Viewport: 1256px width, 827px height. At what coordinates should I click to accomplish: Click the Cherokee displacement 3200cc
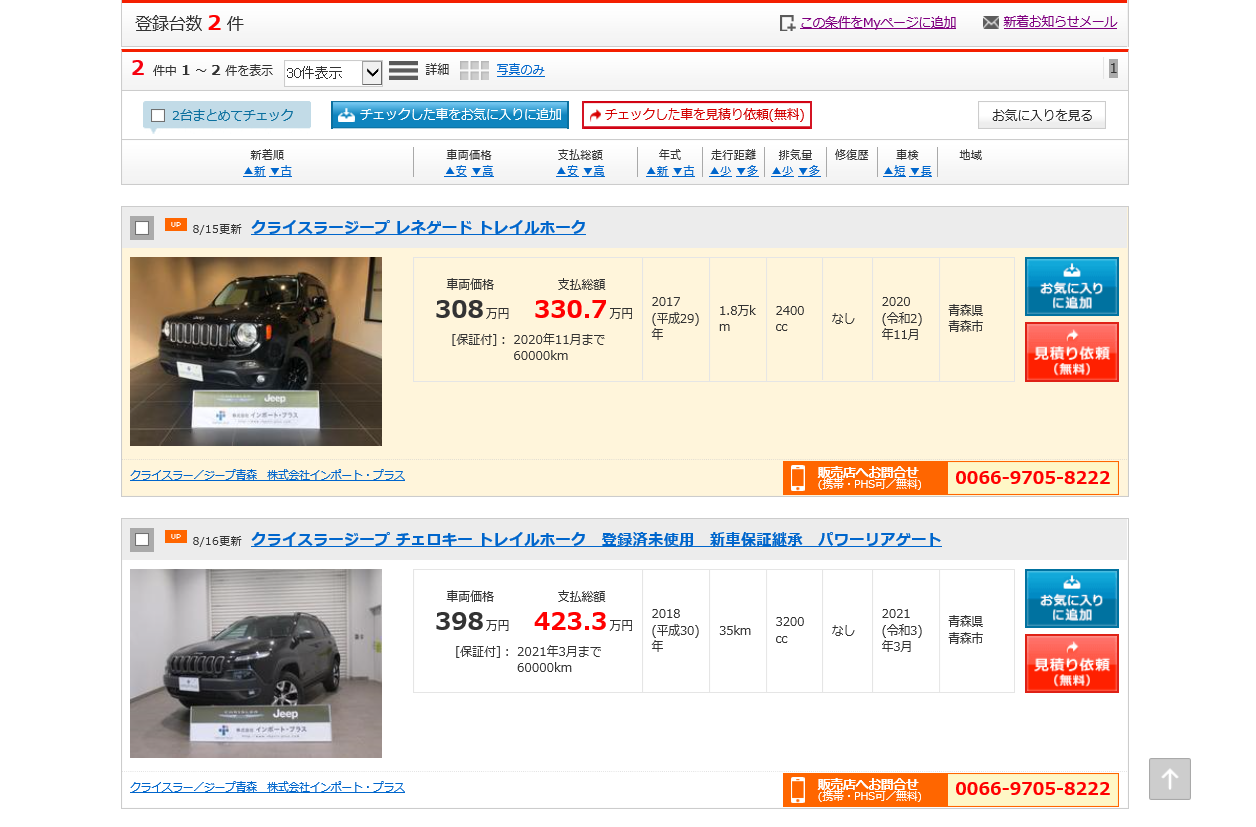tap(790, 630)
